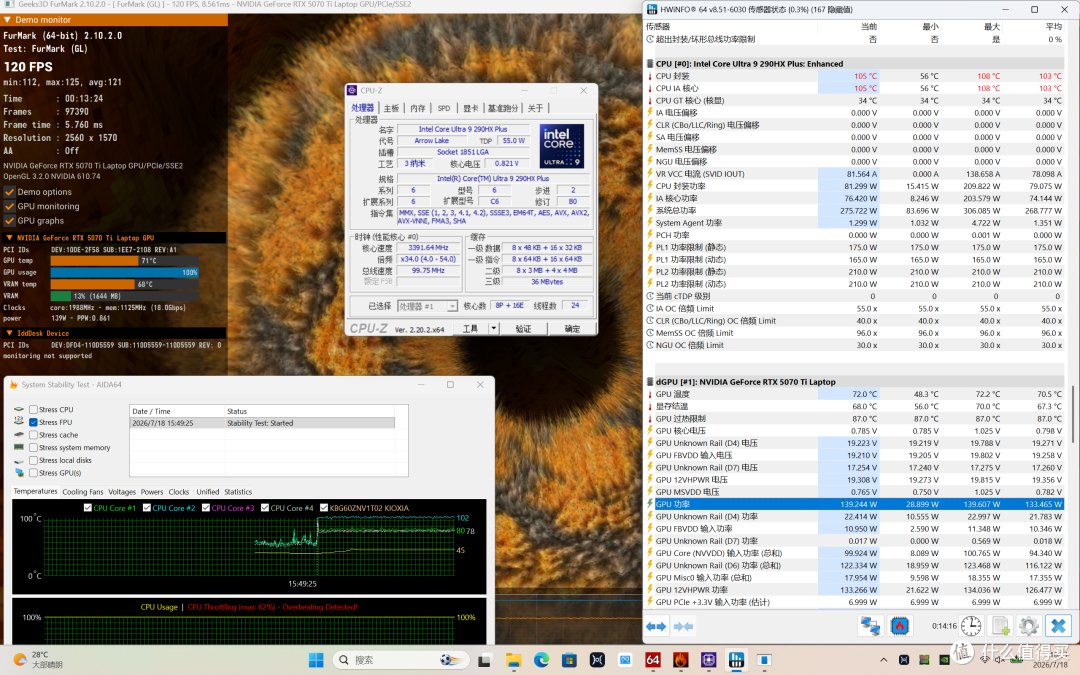This screenshot has height=675, width=1080.
Task: Switch CPU-Z to 显卡 tab
Action: (470, 108)
